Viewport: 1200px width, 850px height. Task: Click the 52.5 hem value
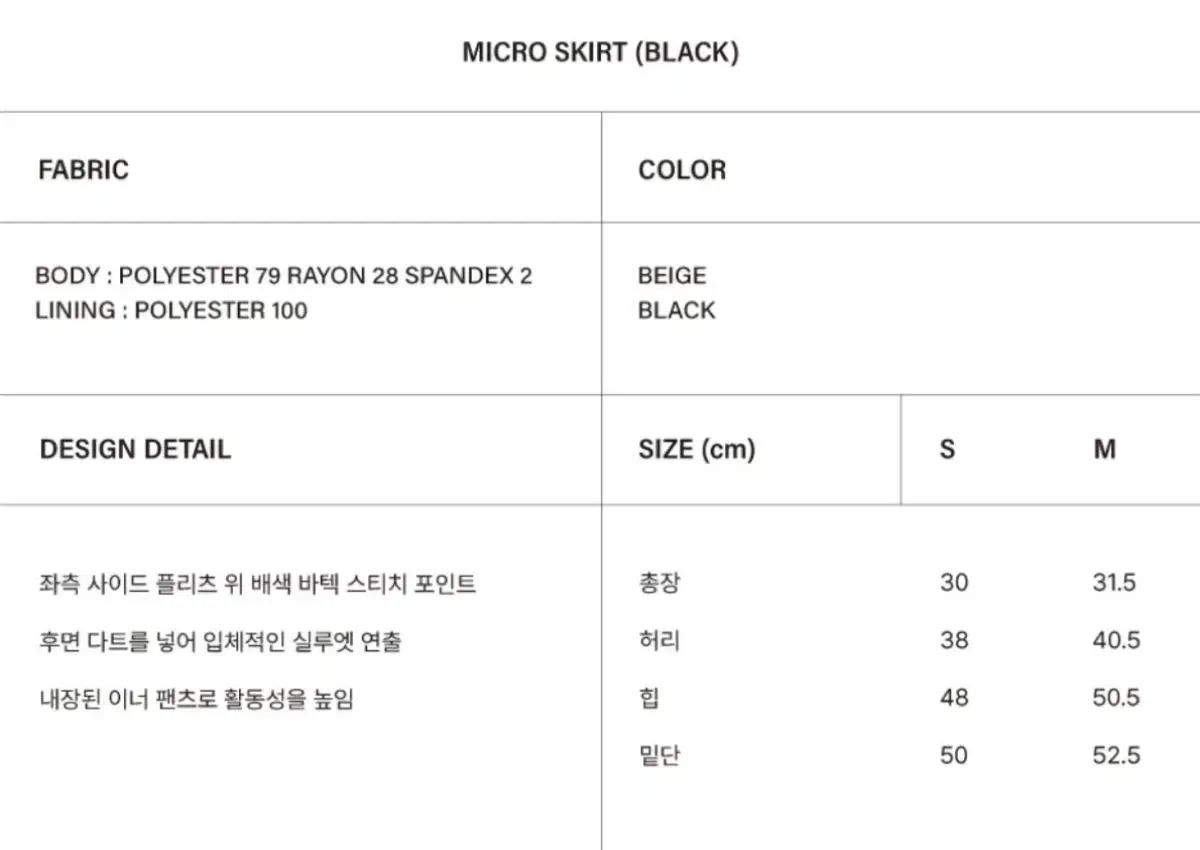[1116, 755]
